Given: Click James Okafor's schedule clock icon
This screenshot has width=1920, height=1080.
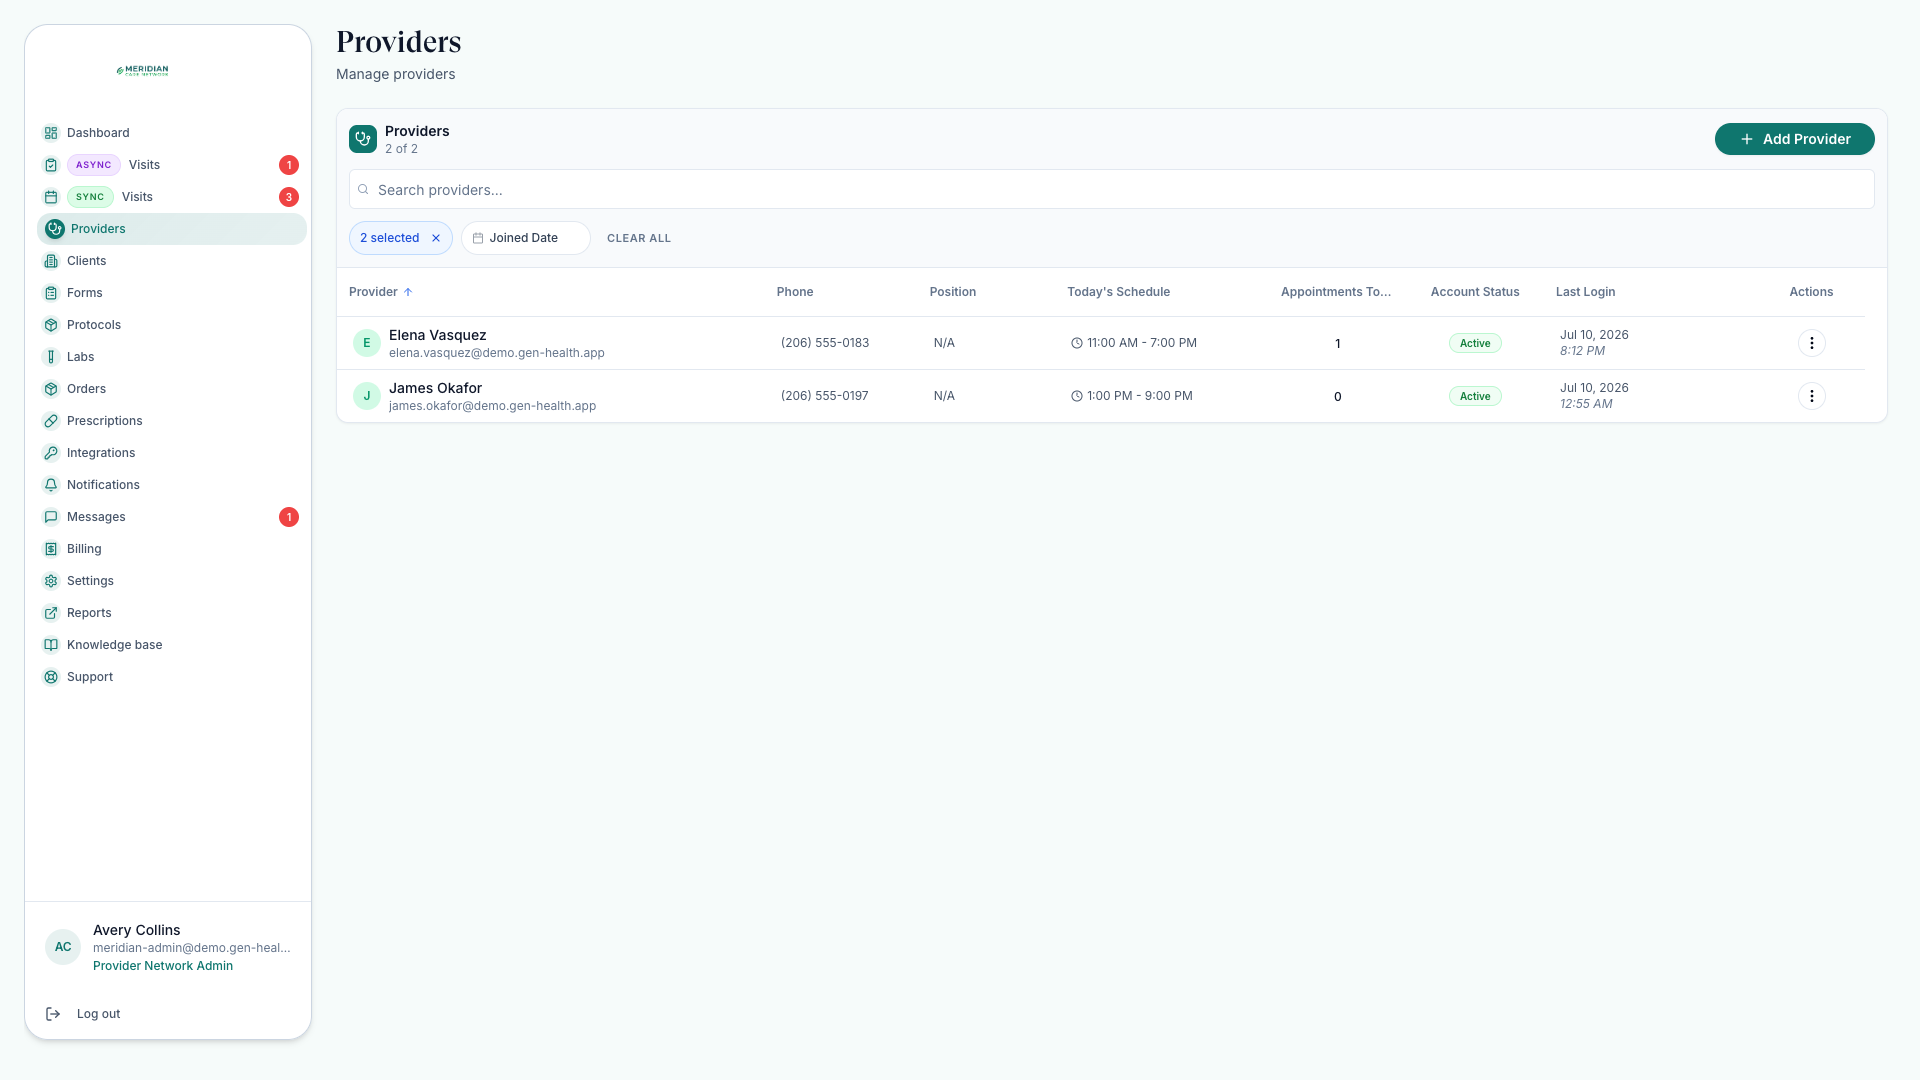Looking at the screenshot, I should [x=1077, y=396].
